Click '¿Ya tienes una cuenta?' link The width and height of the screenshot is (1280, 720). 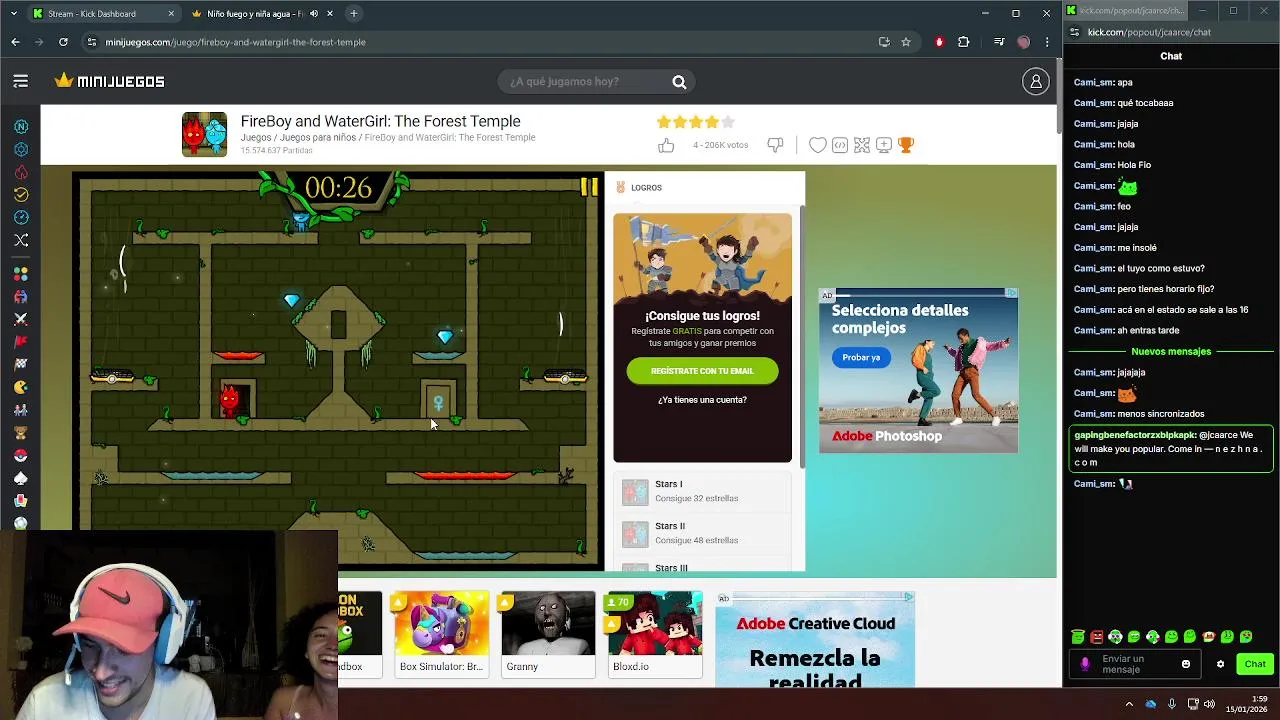pyautogui.click(x=702, y=400)
